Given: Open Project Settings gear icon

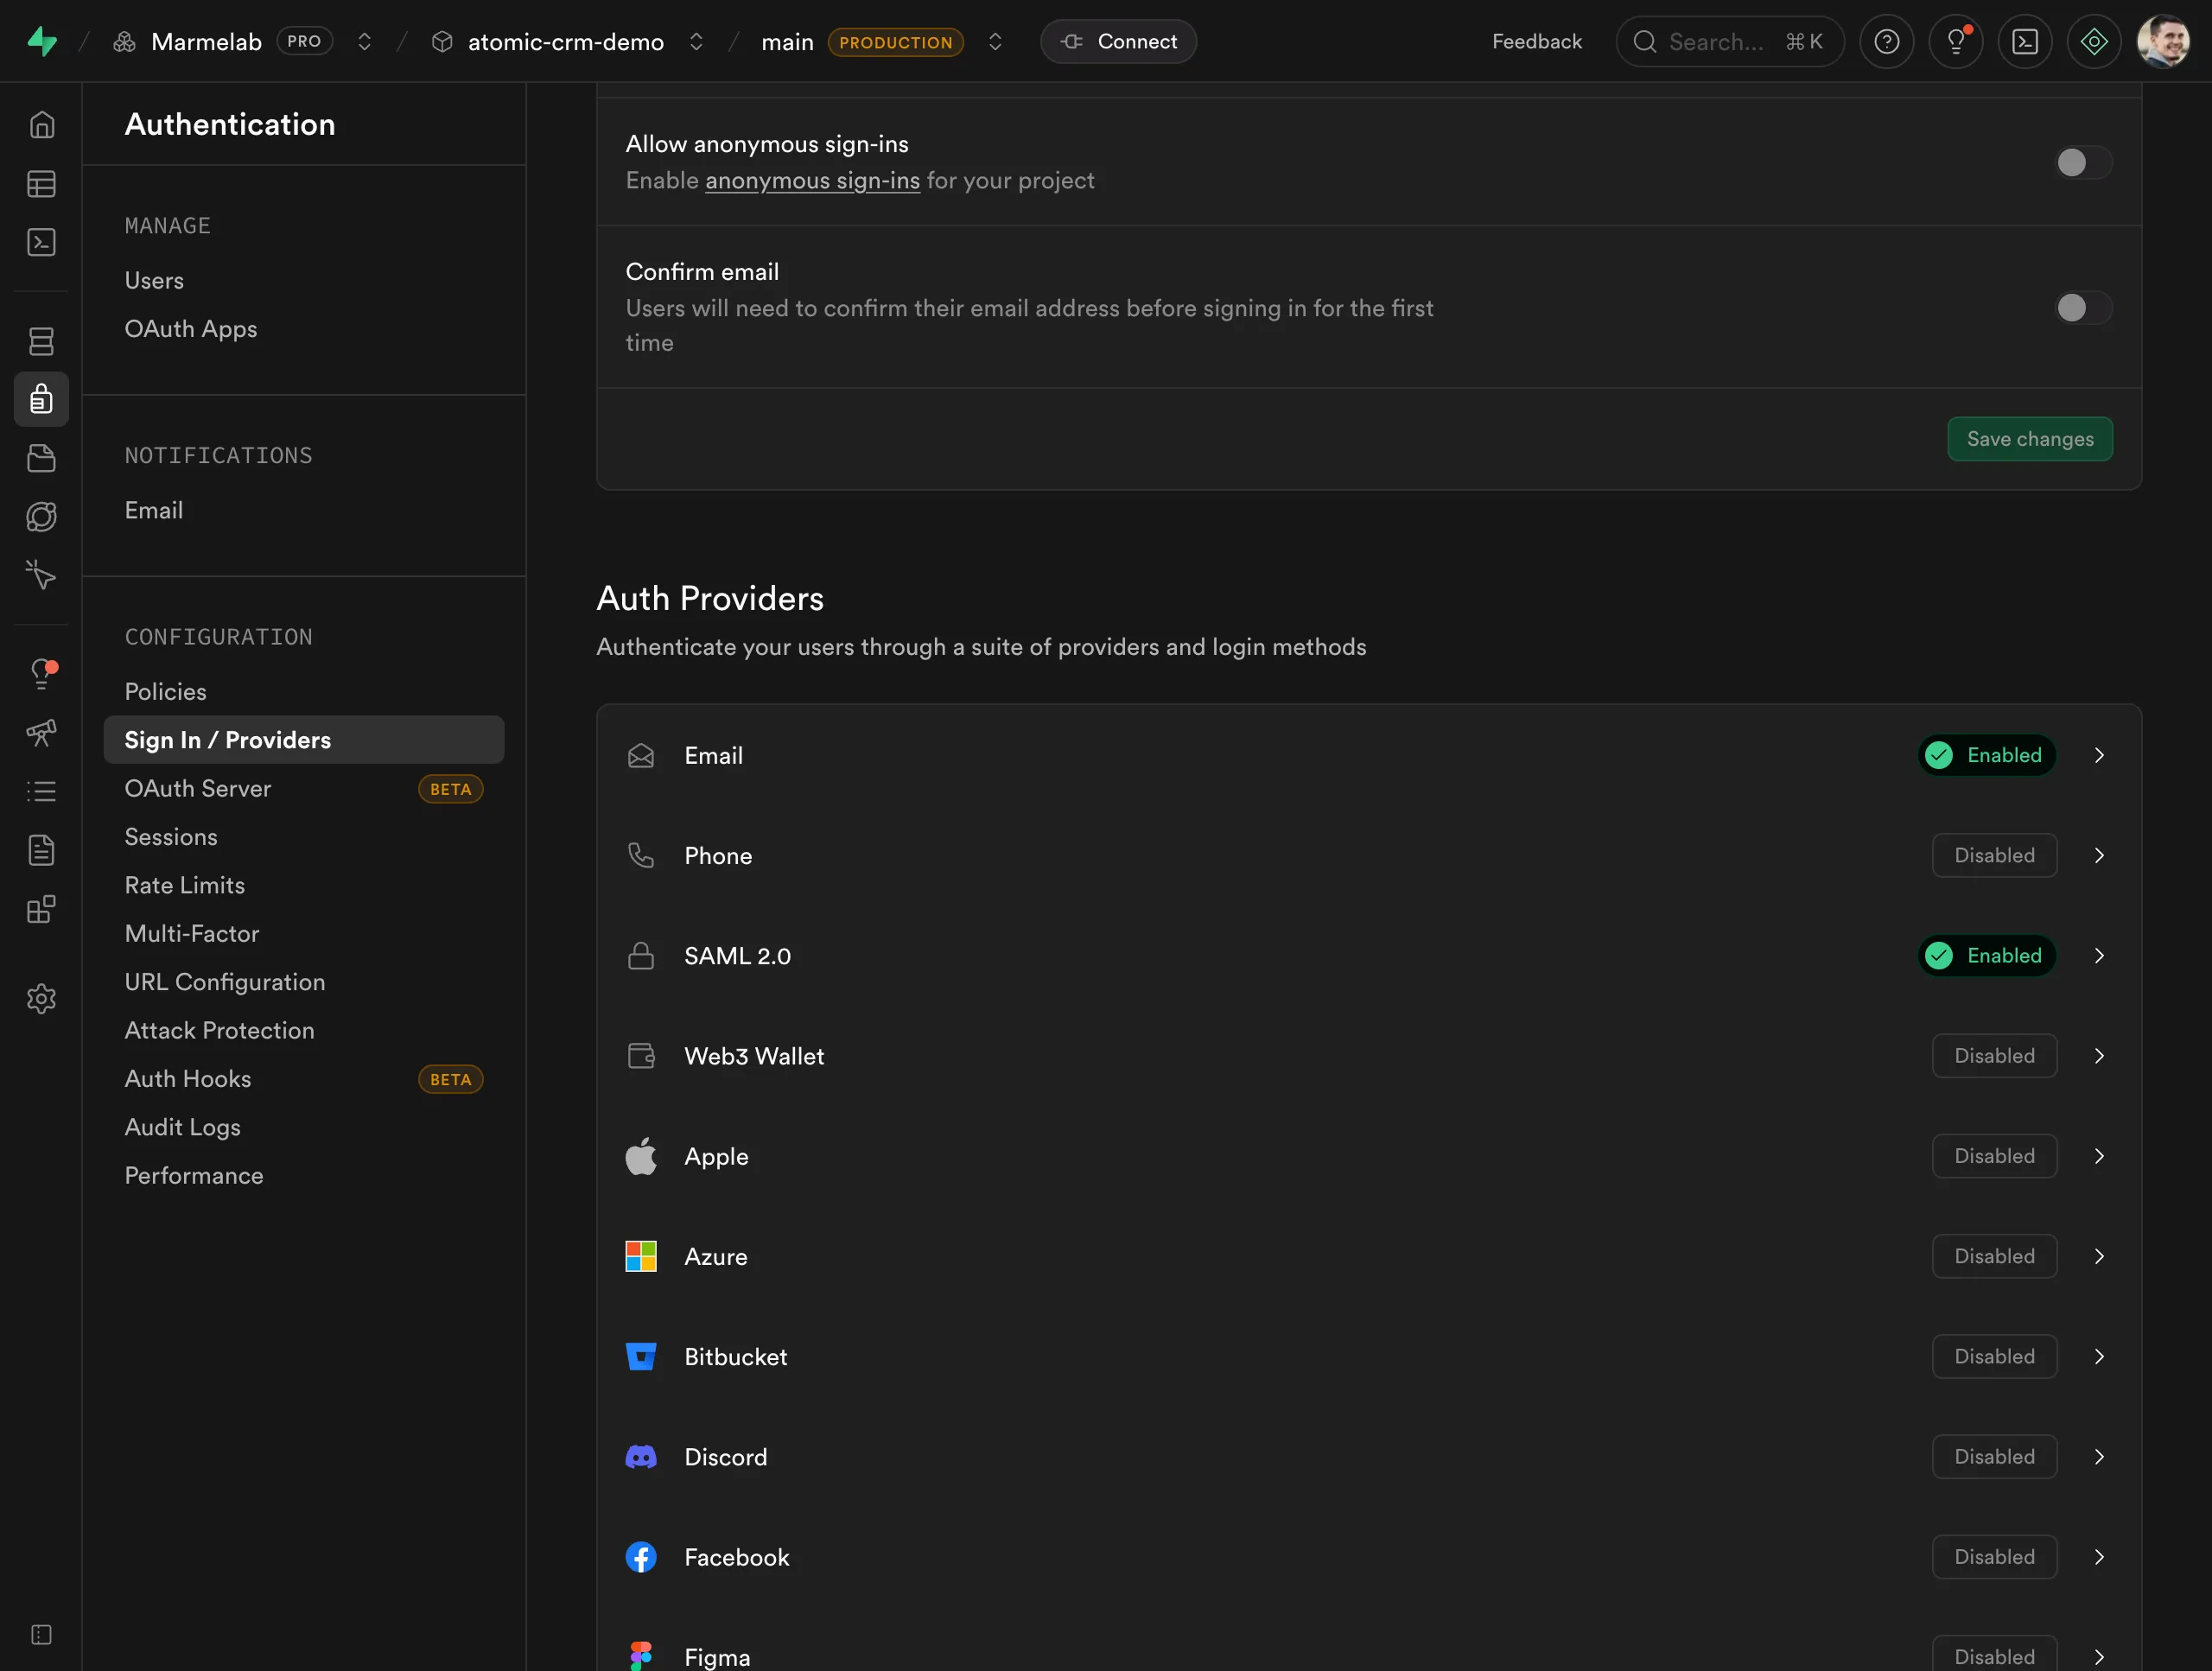Looking at the screenshot, I should (x=41, y=998).
